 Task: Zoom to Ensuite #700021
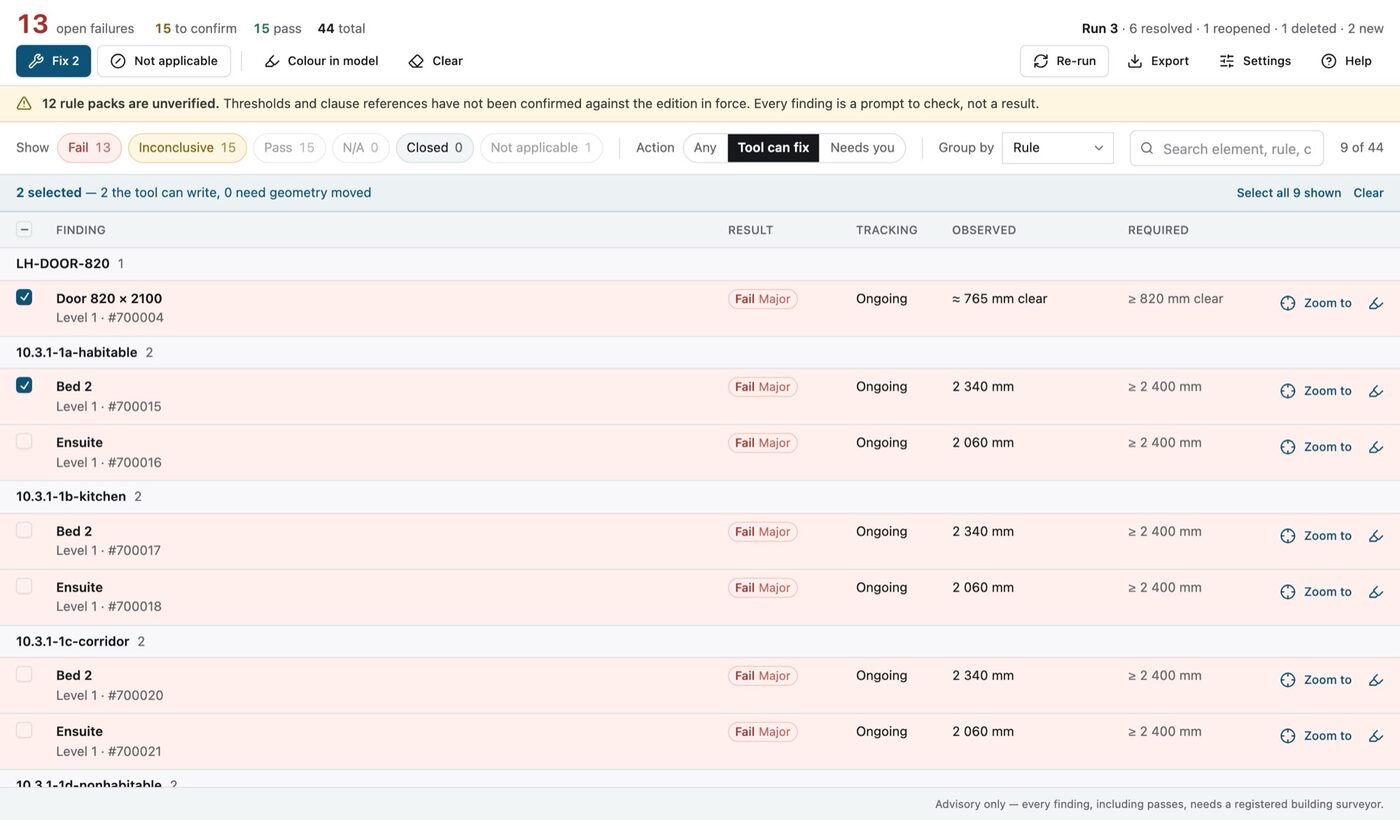pos(1316,736)
